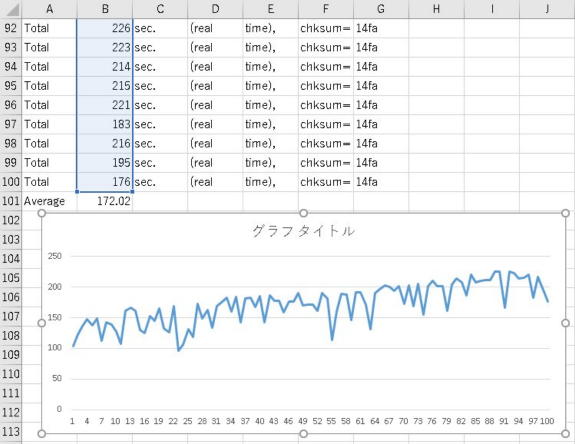Click the chart's top-left resize handle
This screenshot has height=444, width=575.
tap(42, 213)
